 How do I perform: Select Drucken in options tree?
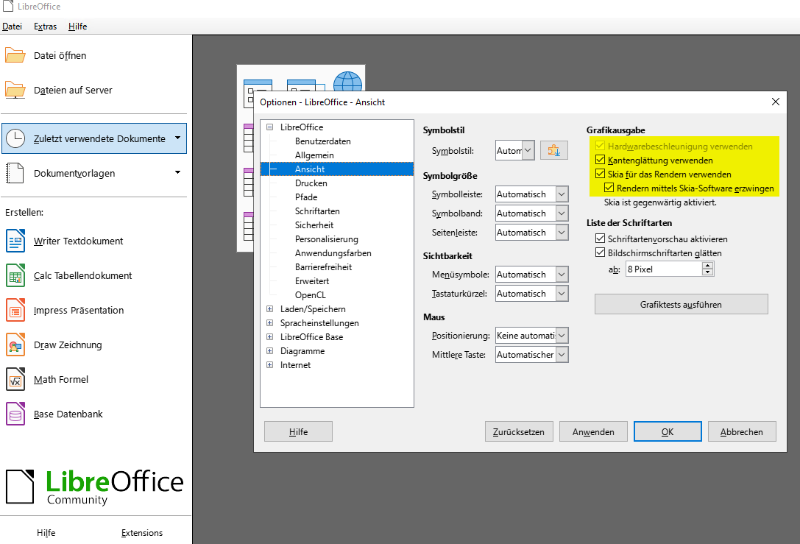(311, 183)
